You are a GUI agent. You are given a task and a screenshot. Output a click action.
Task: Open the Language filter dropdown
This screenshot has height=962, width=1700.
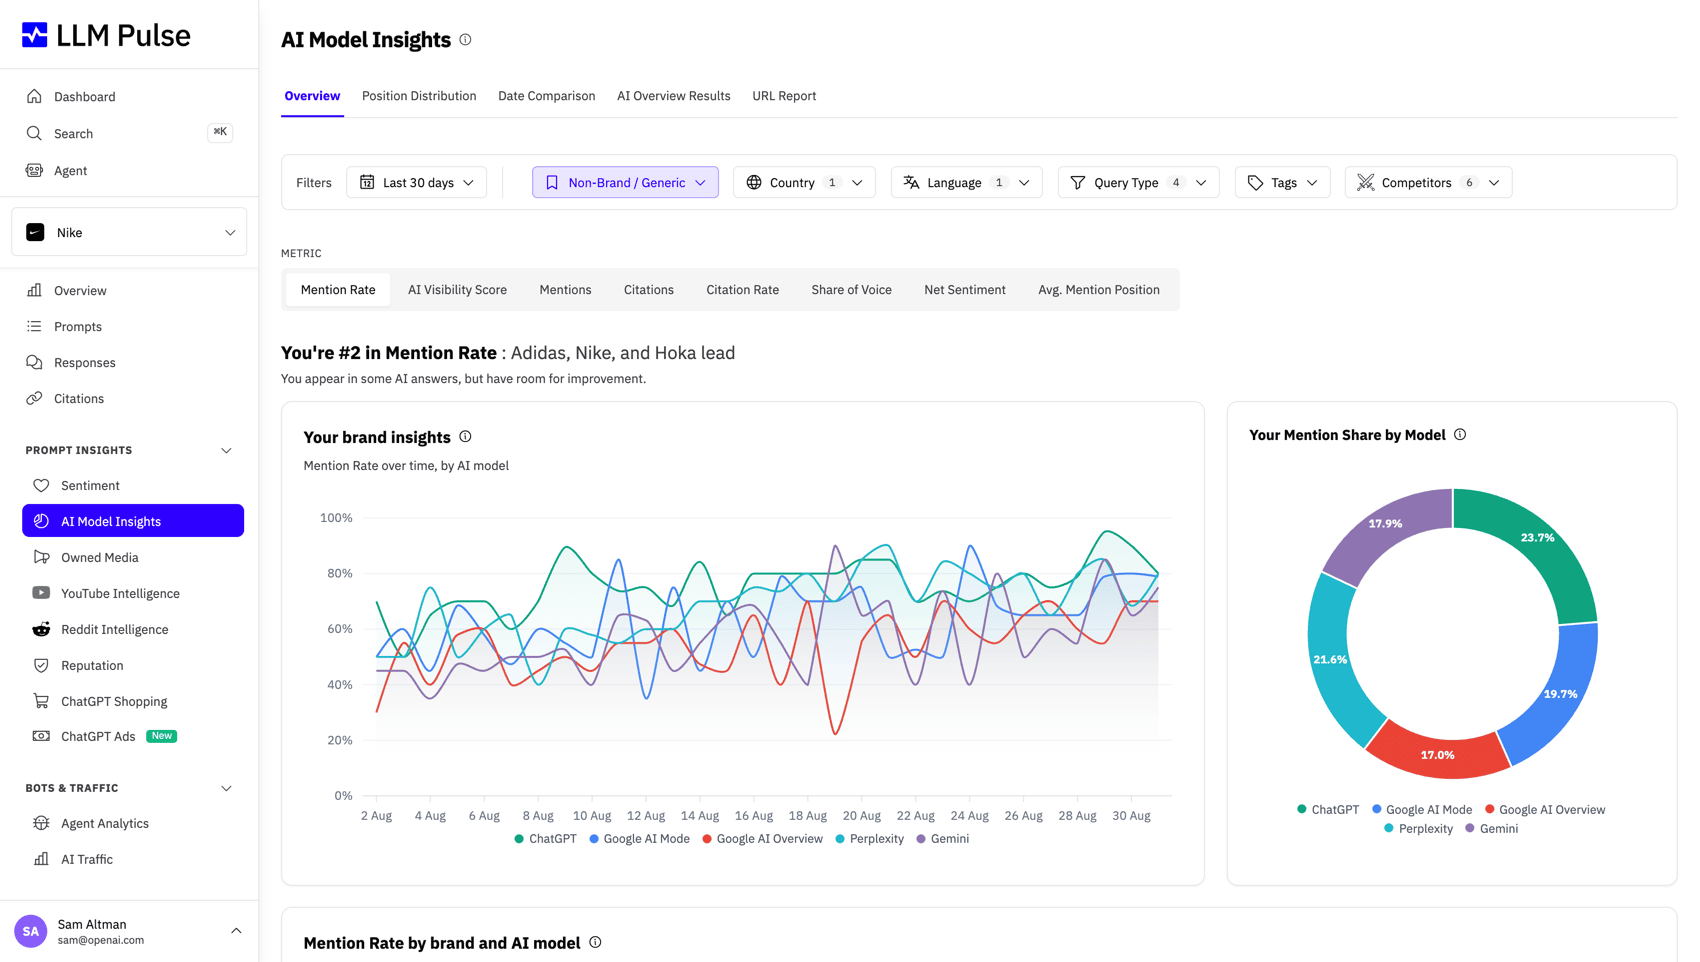tap(966, 182)
